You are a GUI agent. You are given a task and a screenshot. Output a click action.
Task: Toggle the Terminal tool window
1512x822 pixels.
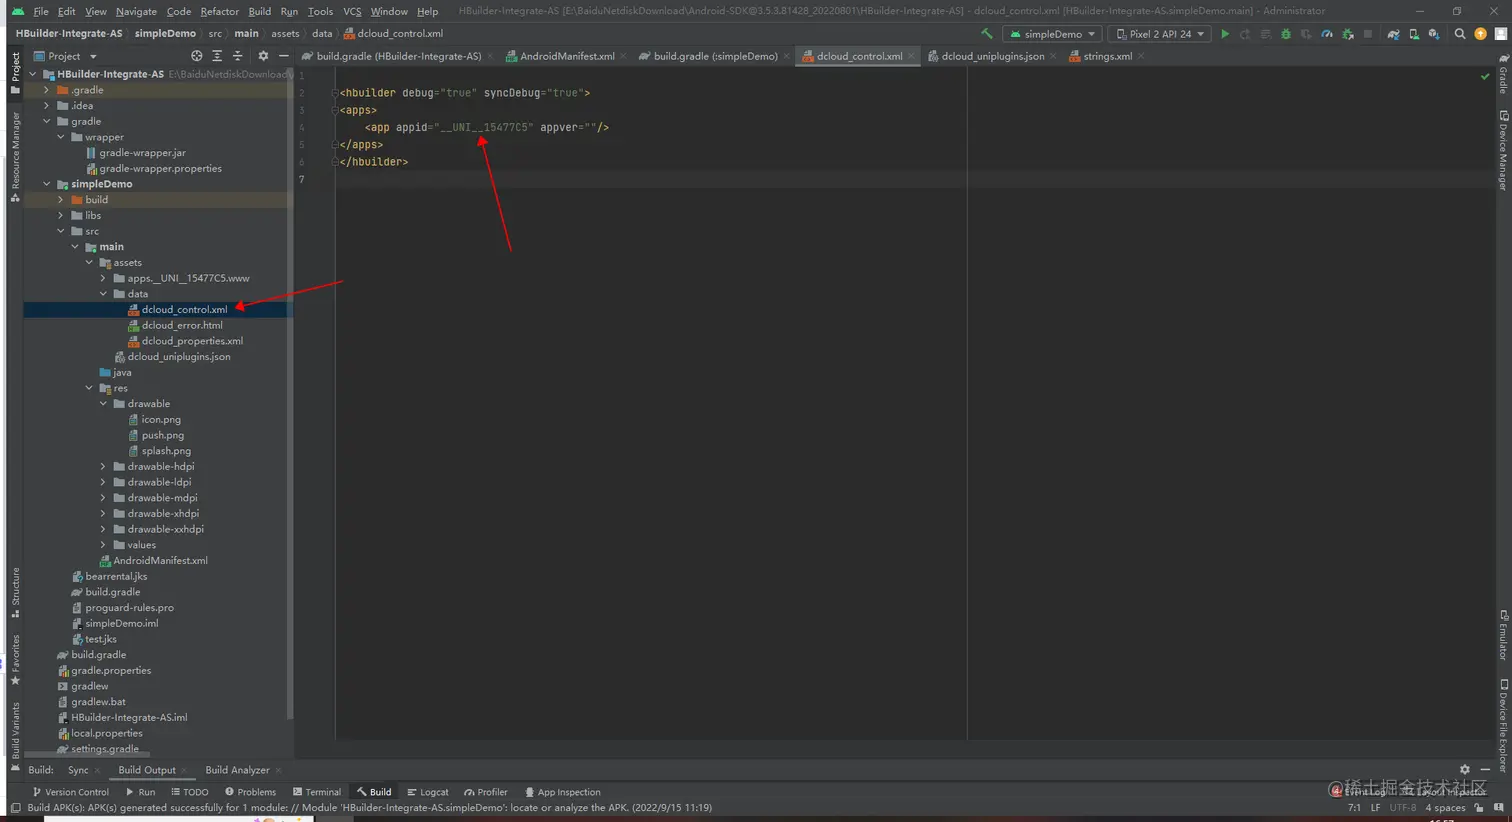tap(317, 792)
